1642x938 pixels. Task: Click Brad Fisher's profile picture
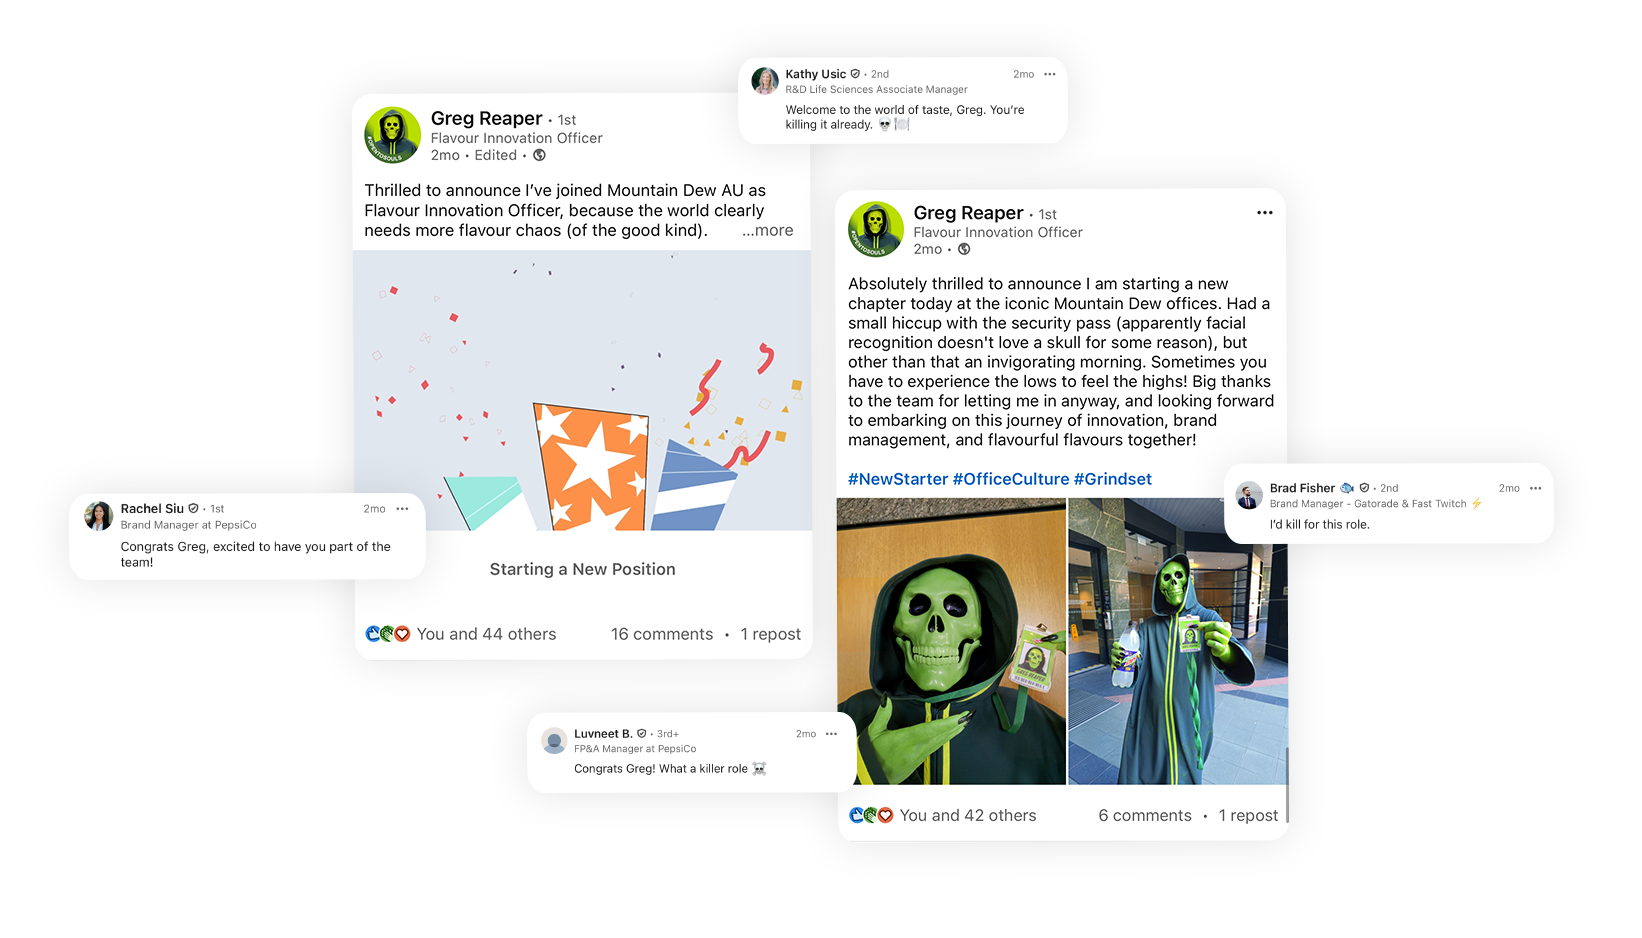pos(1249,495)
